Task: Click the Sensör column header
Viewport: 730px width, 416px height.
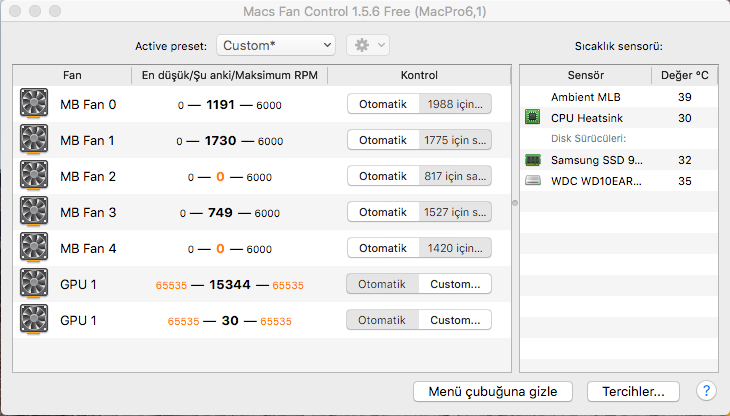Action: click(585, 75)
